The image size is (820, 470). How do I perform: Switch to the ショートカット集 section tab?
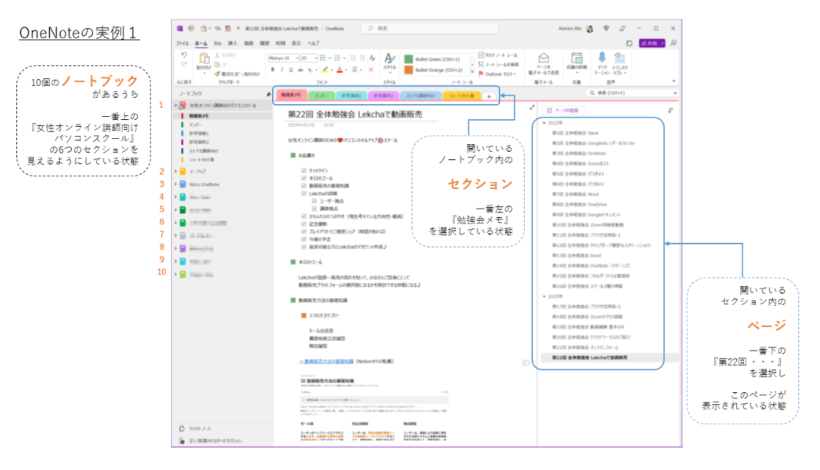tap(458, 95)
